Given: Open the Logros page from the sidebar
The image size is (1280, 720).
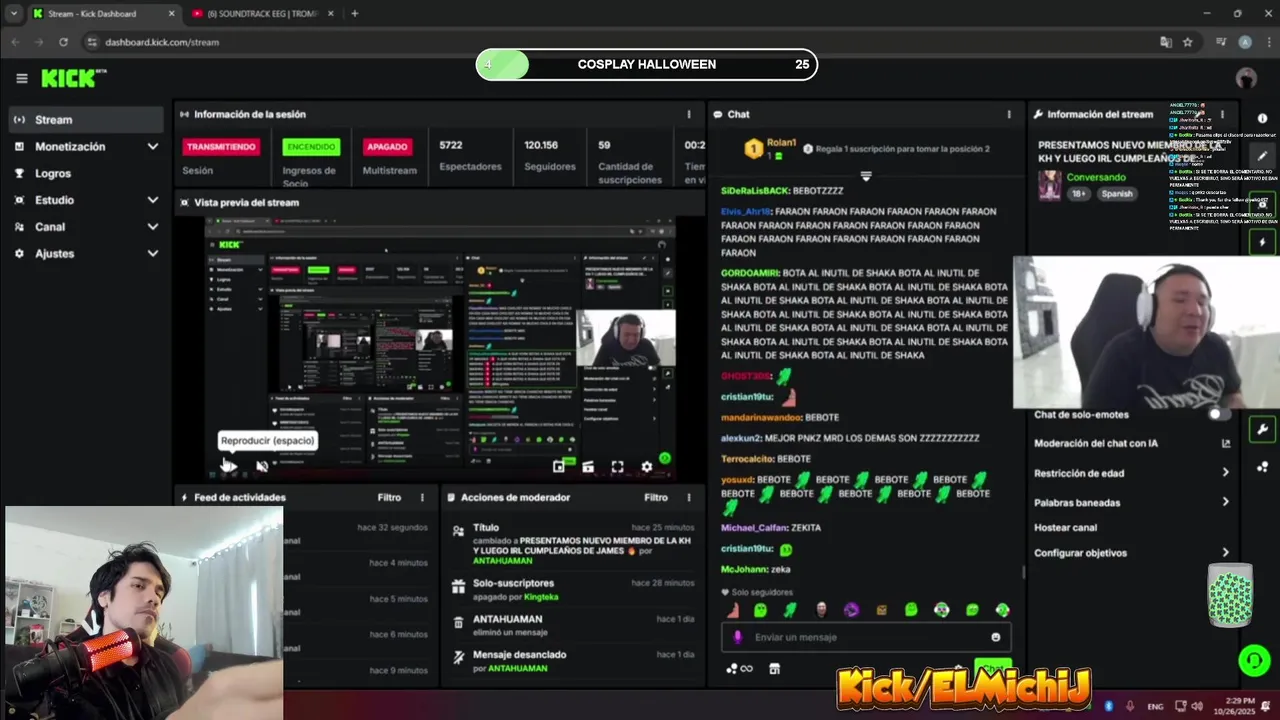Looking at the screenshot, I should pos(85,173).
